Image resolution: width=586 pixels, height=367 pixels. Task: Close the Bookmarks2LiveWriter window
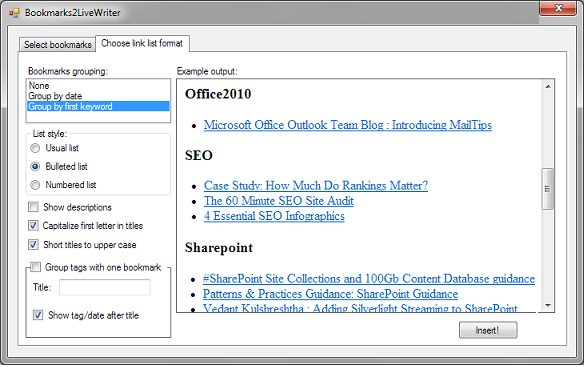click(x=558, y=8)
